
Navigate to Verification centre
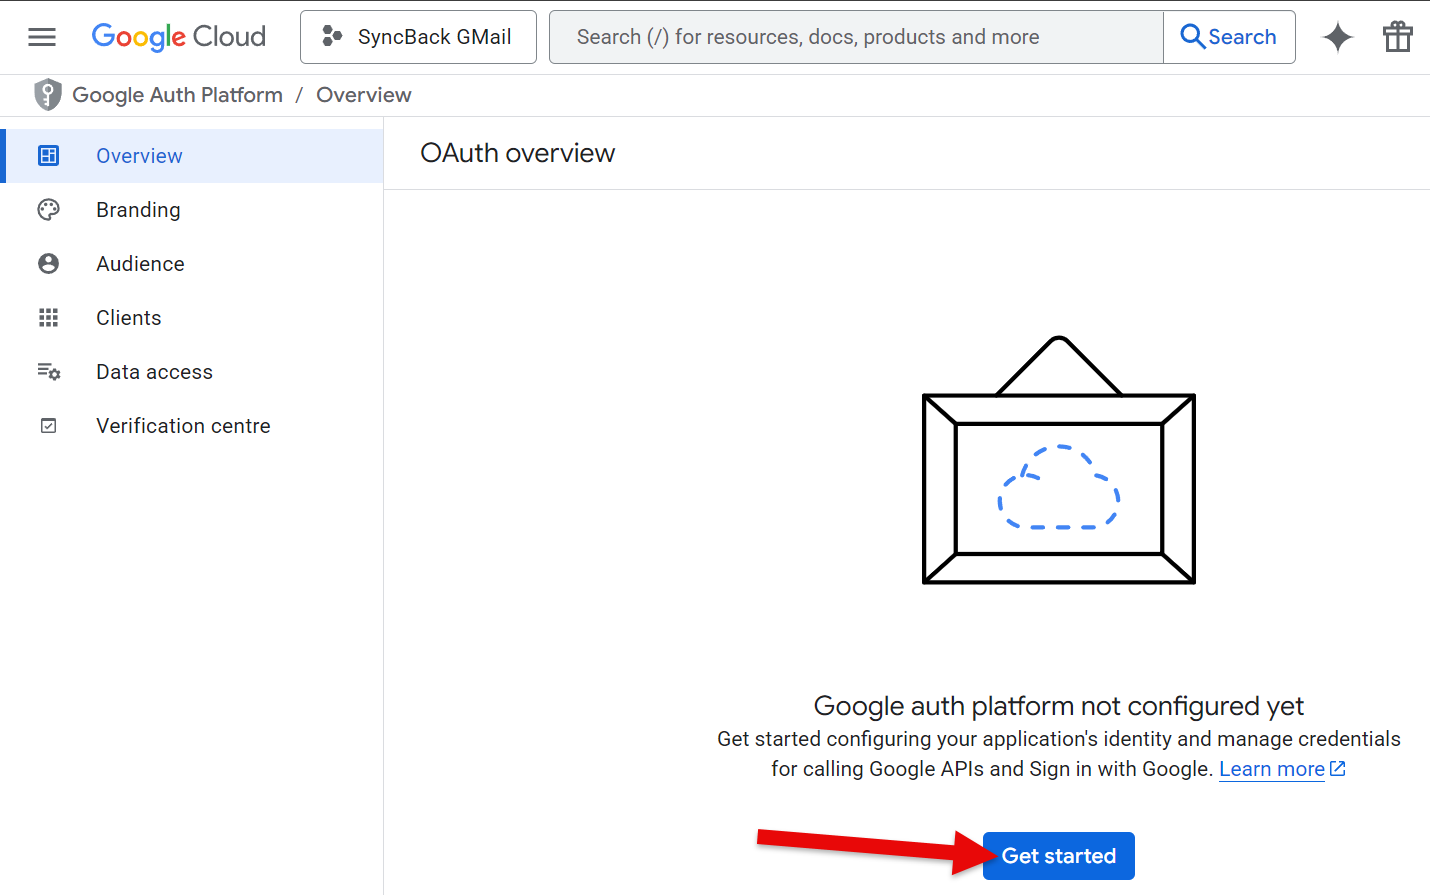[183, 426]
